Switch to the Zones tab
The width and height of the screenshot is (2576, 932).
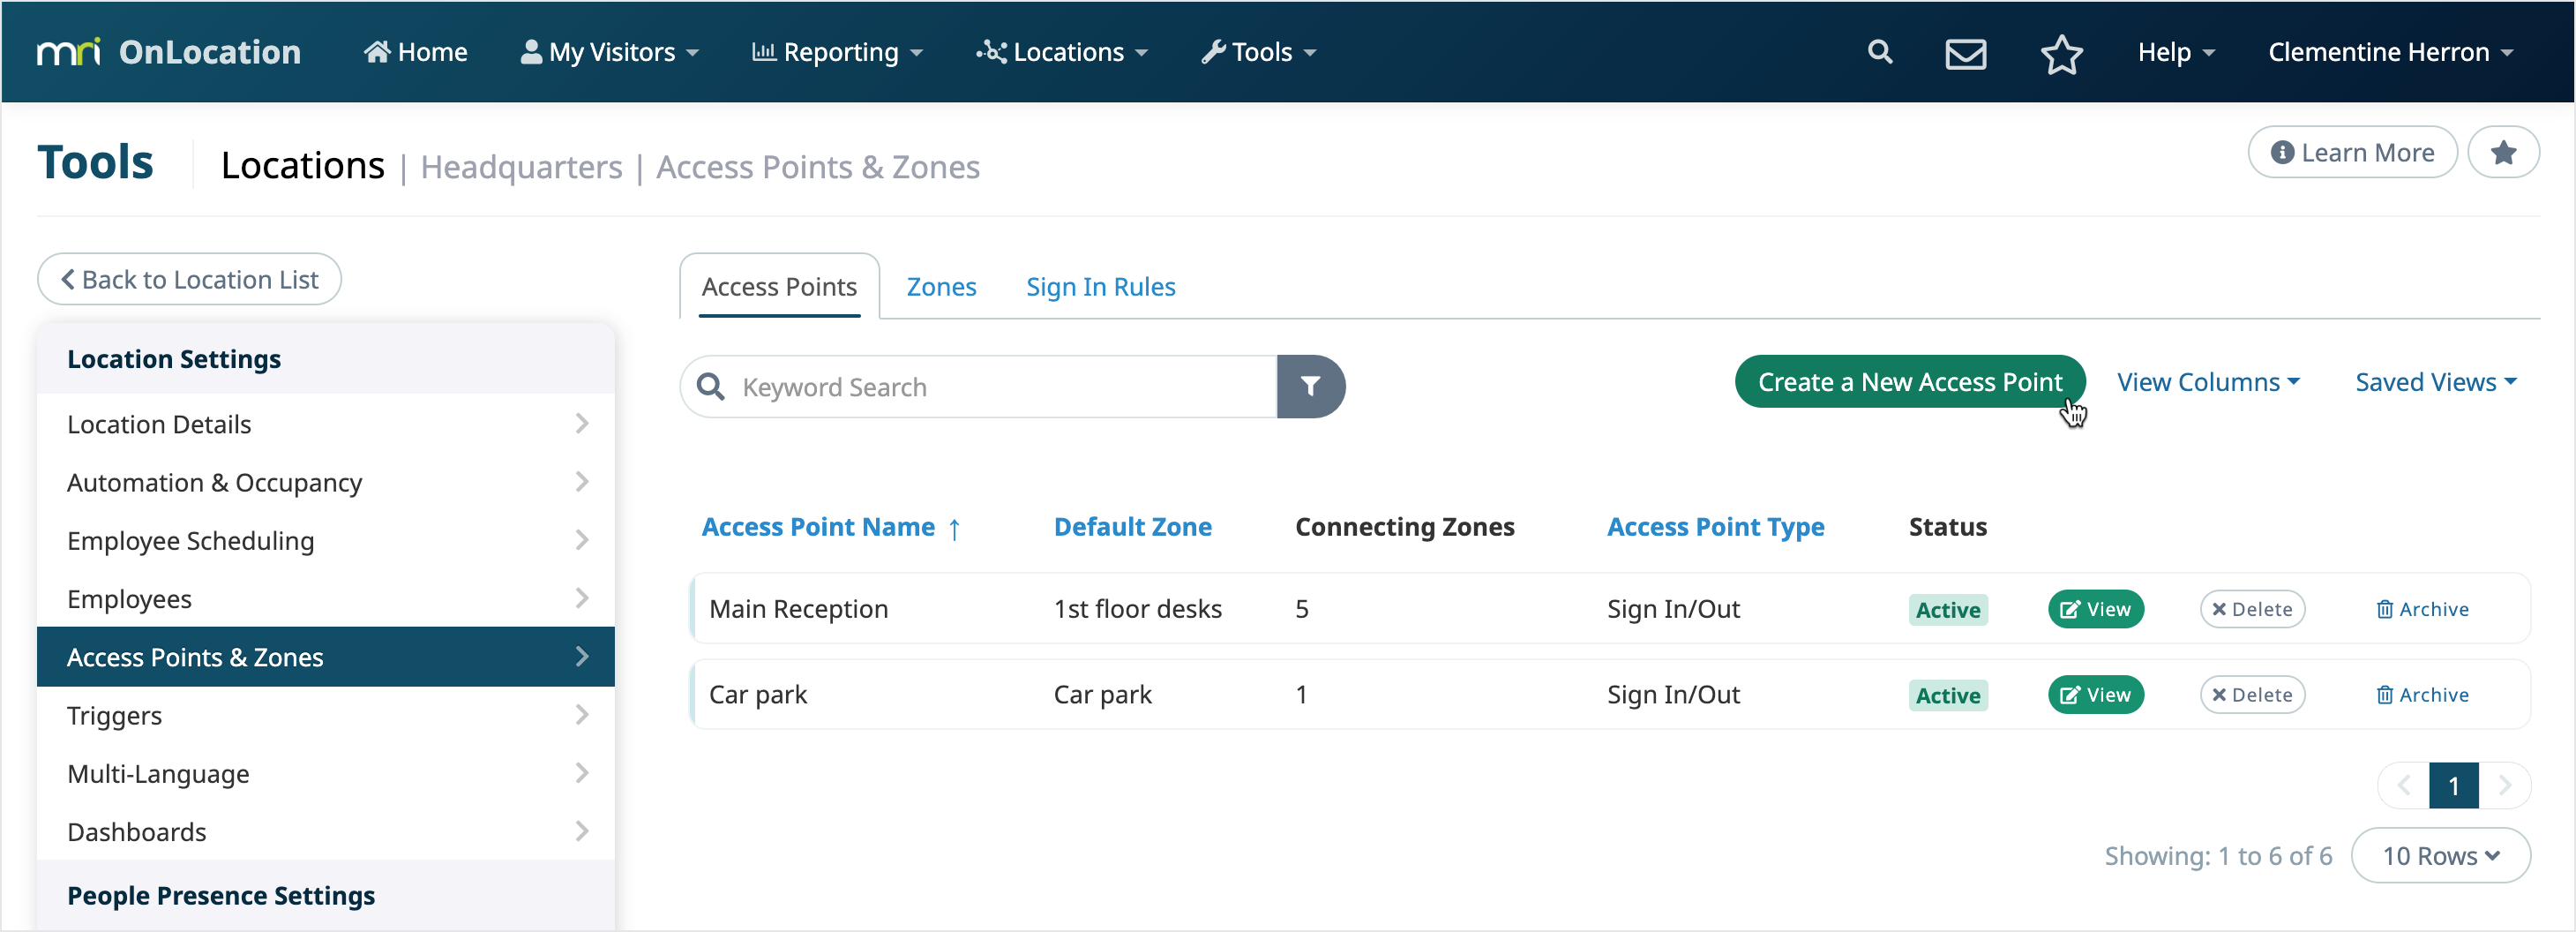[941, 287]
